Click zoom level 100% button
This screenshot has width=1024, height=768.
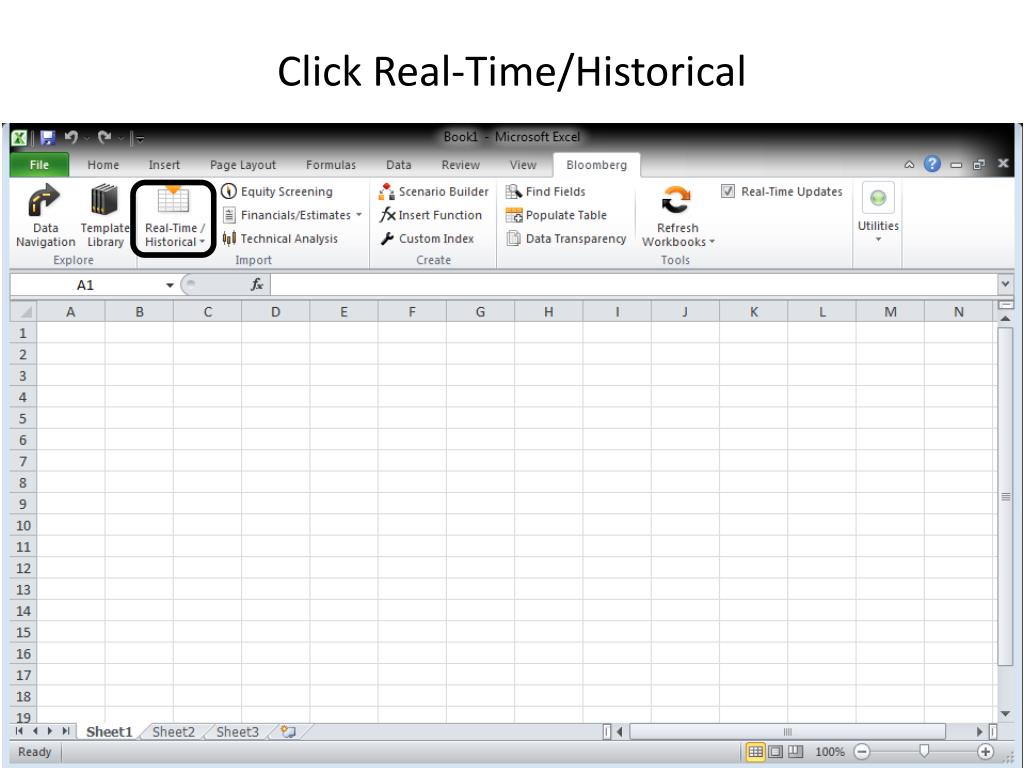click(830, 752)
